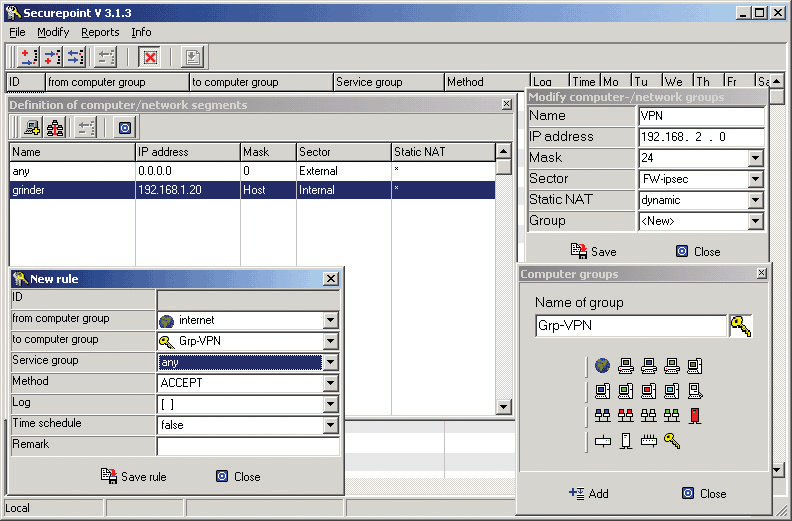Click the opposing blue arrows rule icon
The width and height of the screenshot is (792, 521).
[76, 57]
